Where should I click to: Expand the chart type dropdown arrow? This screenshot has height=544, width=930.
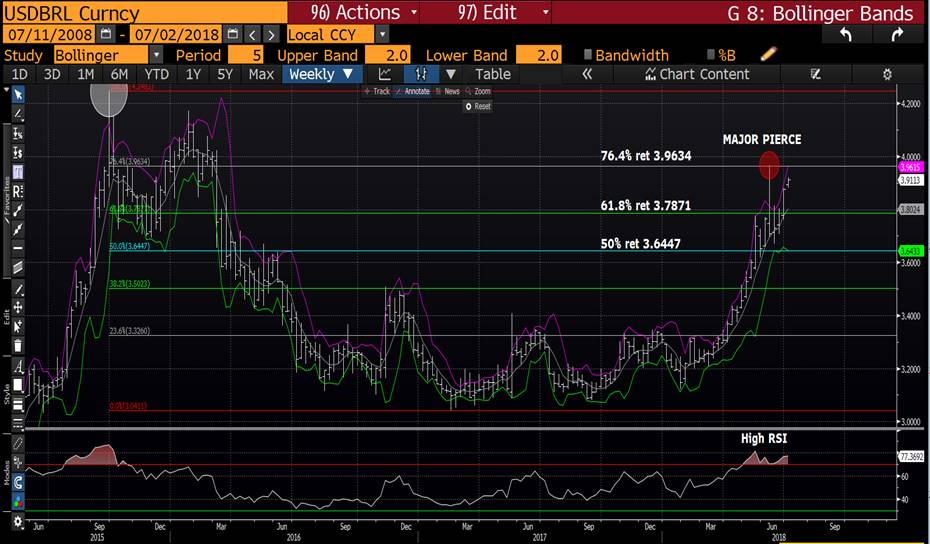[x=451, y=74]
